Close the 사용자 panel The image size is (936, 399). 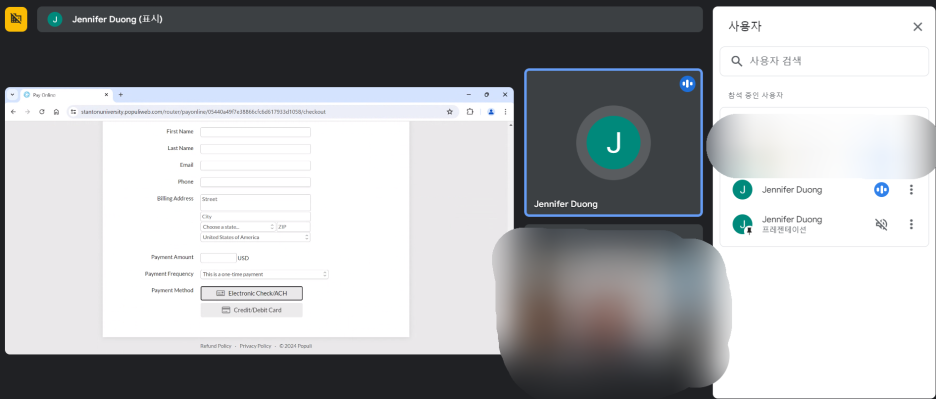click(917, 26)
